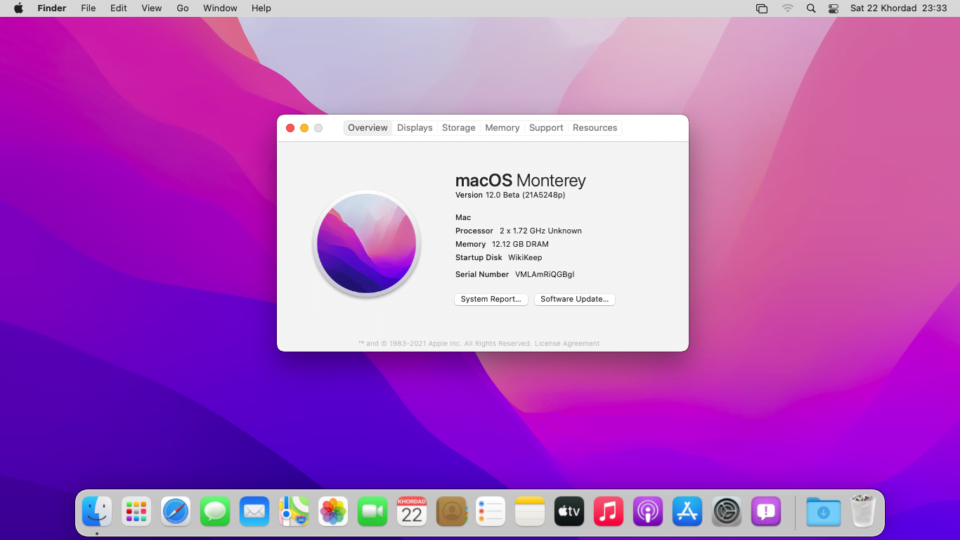Launch the Music app
This screenshot has height=540, width=960.
[608, 512]
